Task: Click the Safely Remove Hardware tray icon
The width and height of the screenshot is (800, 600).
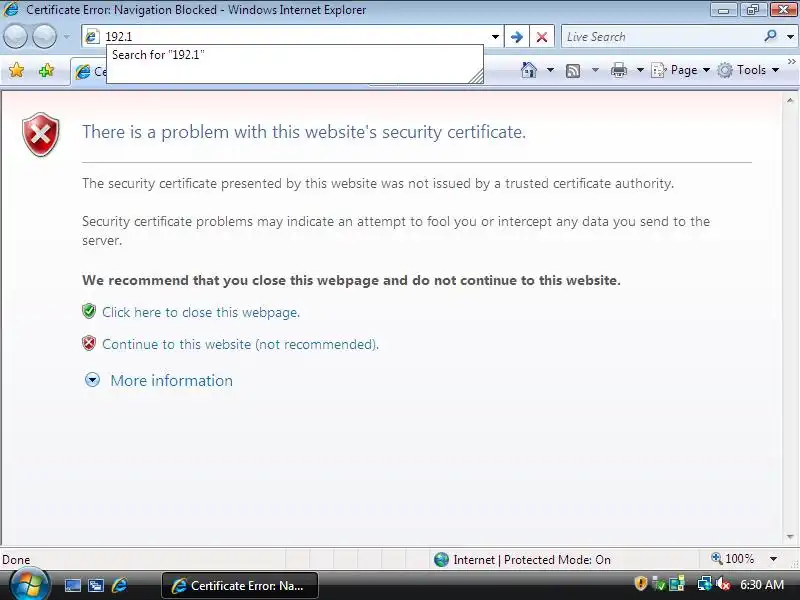Action: pyautogui.click(x=659, y=583)
